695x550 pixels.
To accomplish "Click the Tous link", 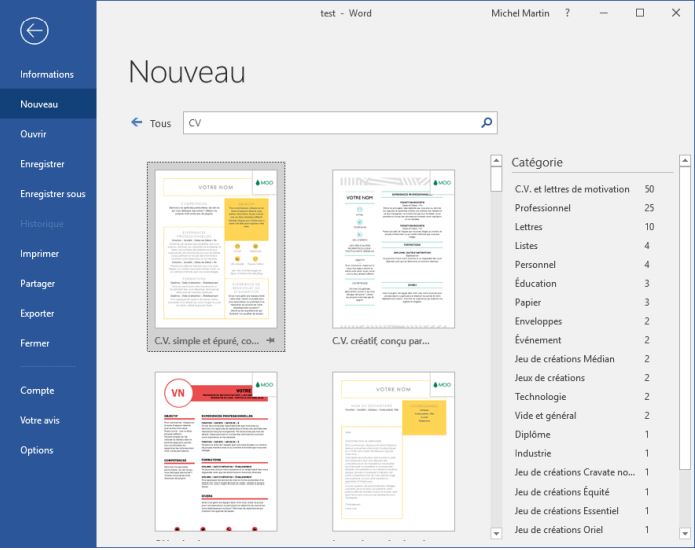I will point(160,124).
